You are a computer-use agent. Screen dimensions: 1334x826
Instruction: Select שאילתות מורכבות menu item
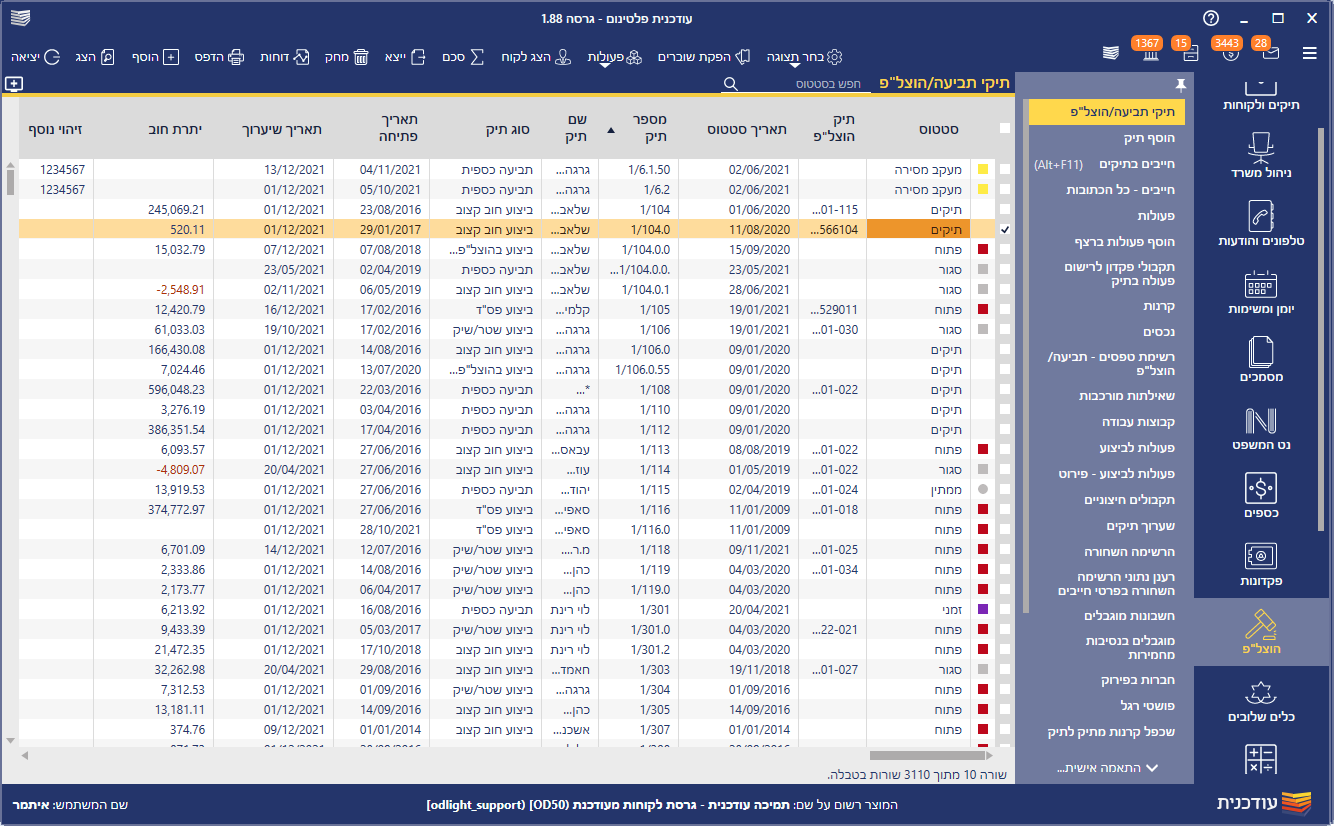[x=1107, y=396]
